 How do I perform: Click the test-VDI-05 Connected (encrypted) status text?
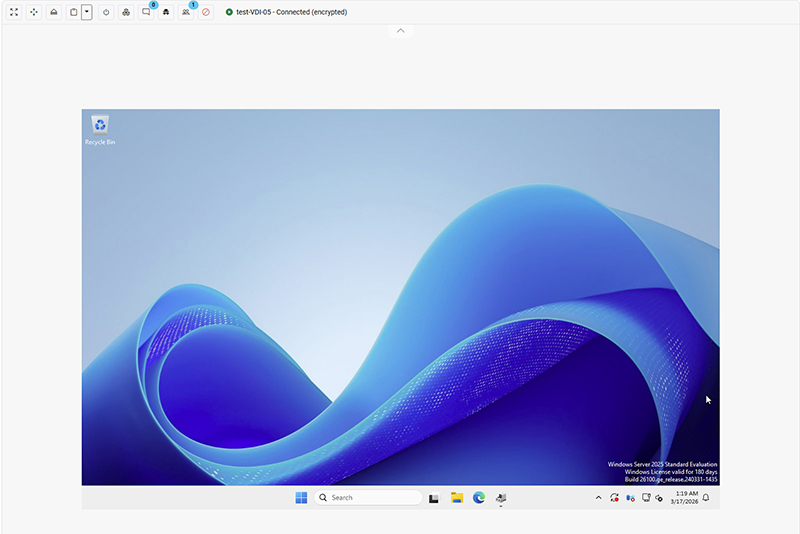(291, 12)
